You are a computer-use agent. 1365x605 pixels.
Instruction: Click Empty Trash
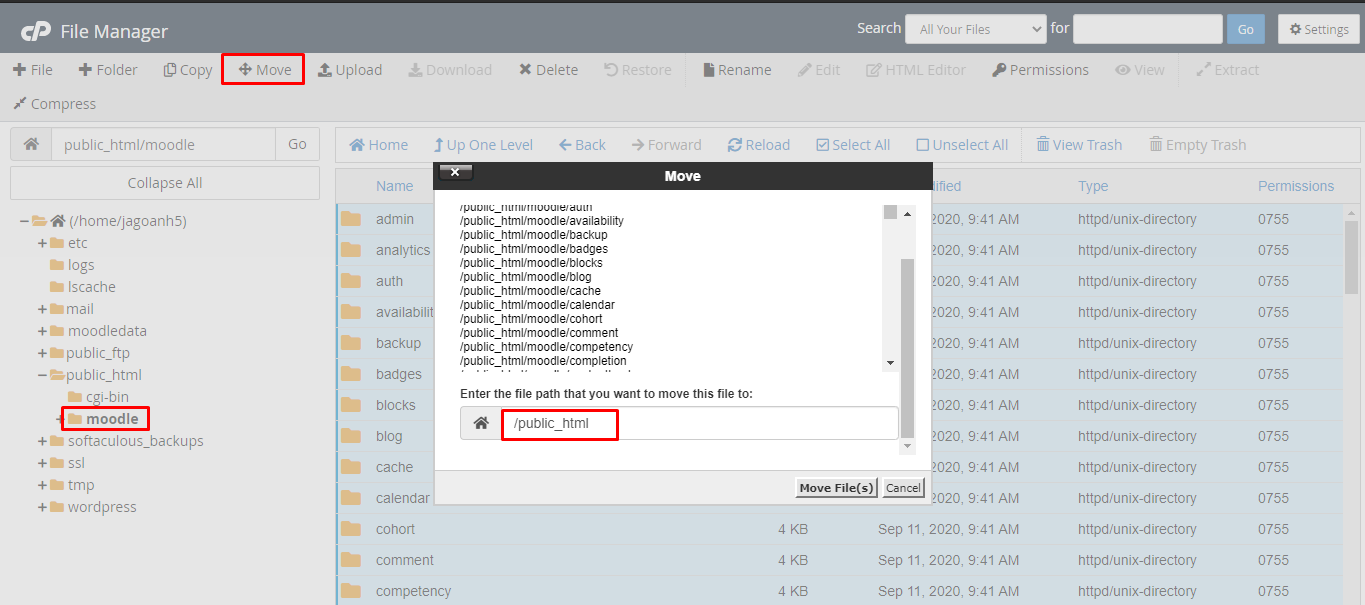click(1198, 145)
